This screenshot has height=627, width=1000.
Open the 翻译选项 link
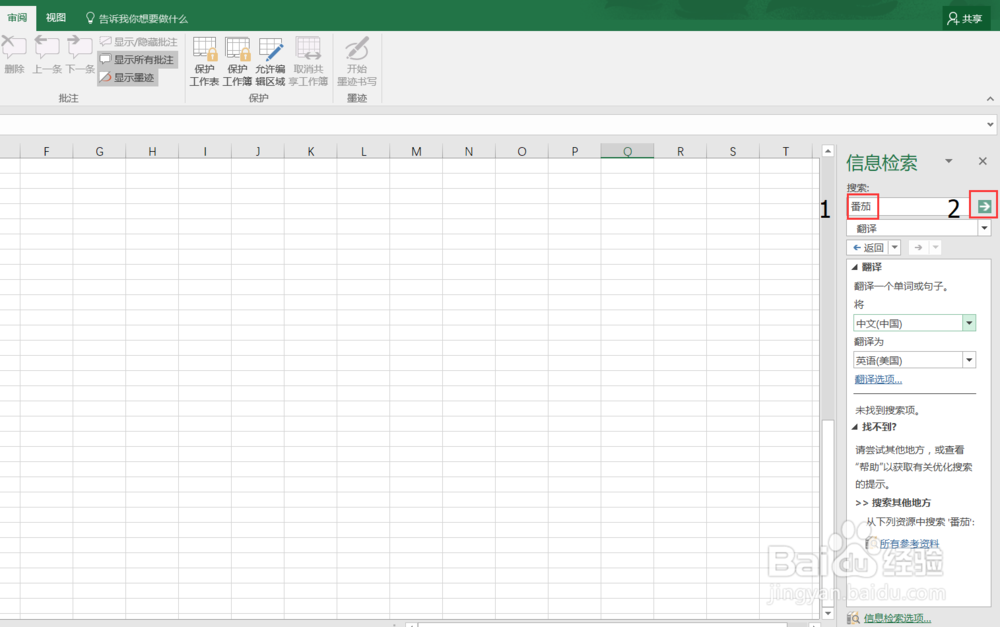click(878, 380)
